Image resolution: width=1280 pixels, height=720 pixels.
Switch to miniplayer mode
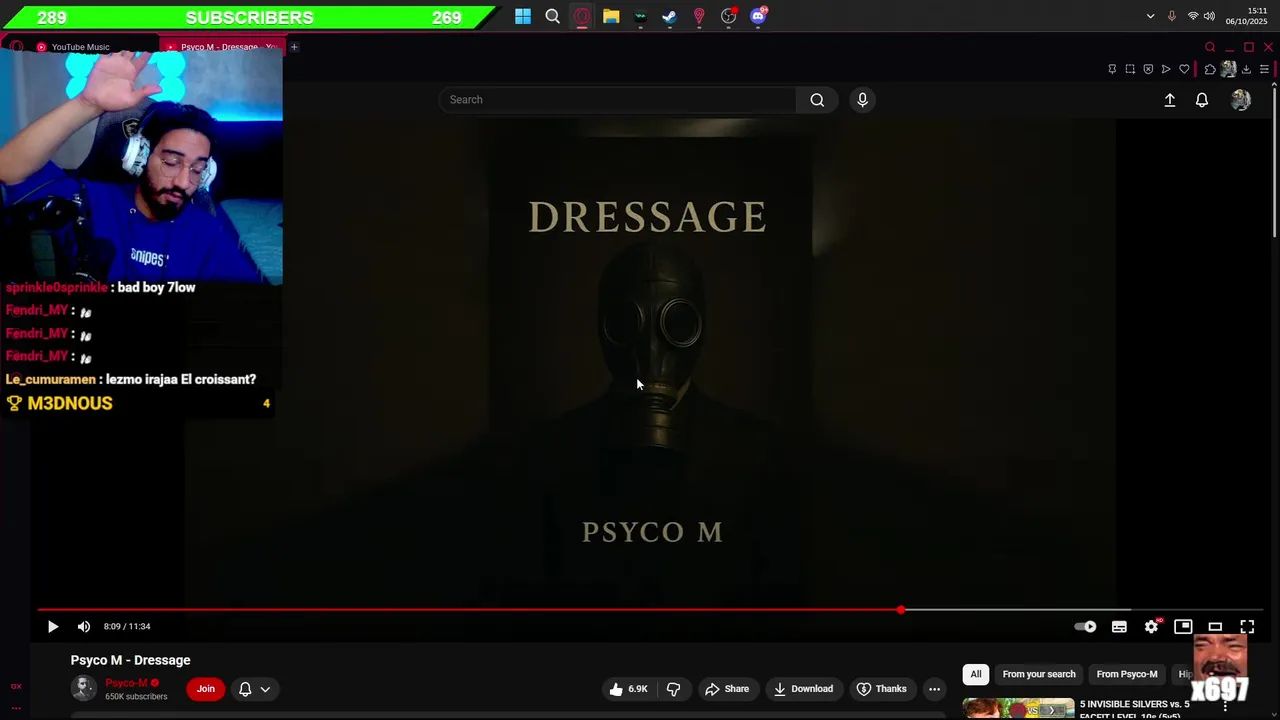[1183, 626]
